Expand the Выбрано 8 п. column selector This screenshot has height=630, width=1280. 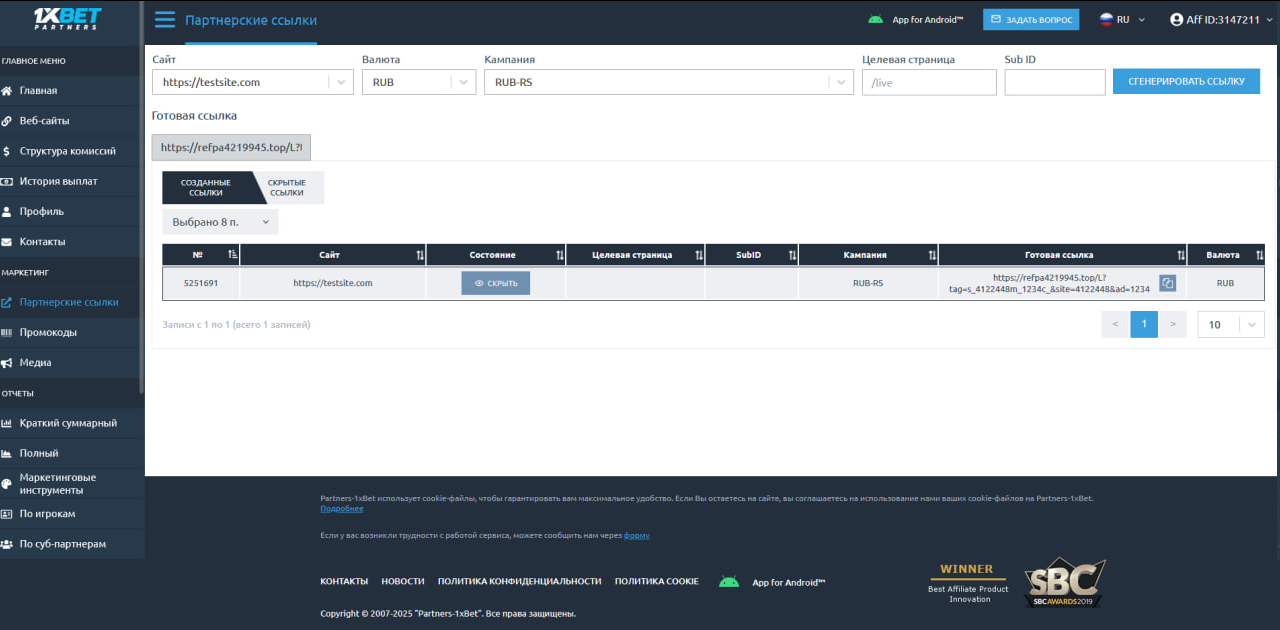point(220,221)
